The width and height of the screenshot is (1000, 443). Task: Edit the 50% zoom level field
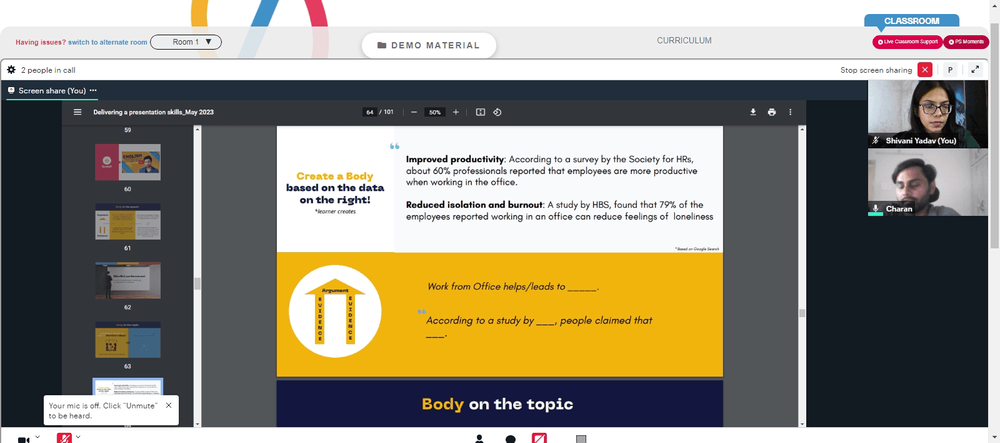pos(435,112)
